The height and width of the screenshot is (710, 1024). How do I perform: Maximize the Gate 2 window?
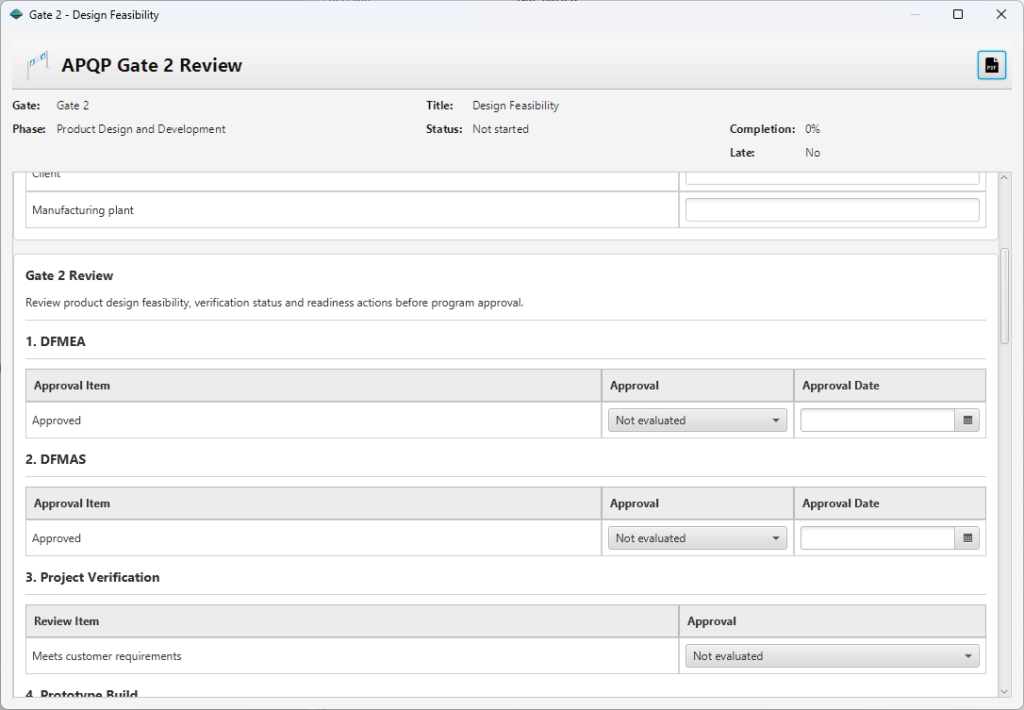tap(958, 15)
